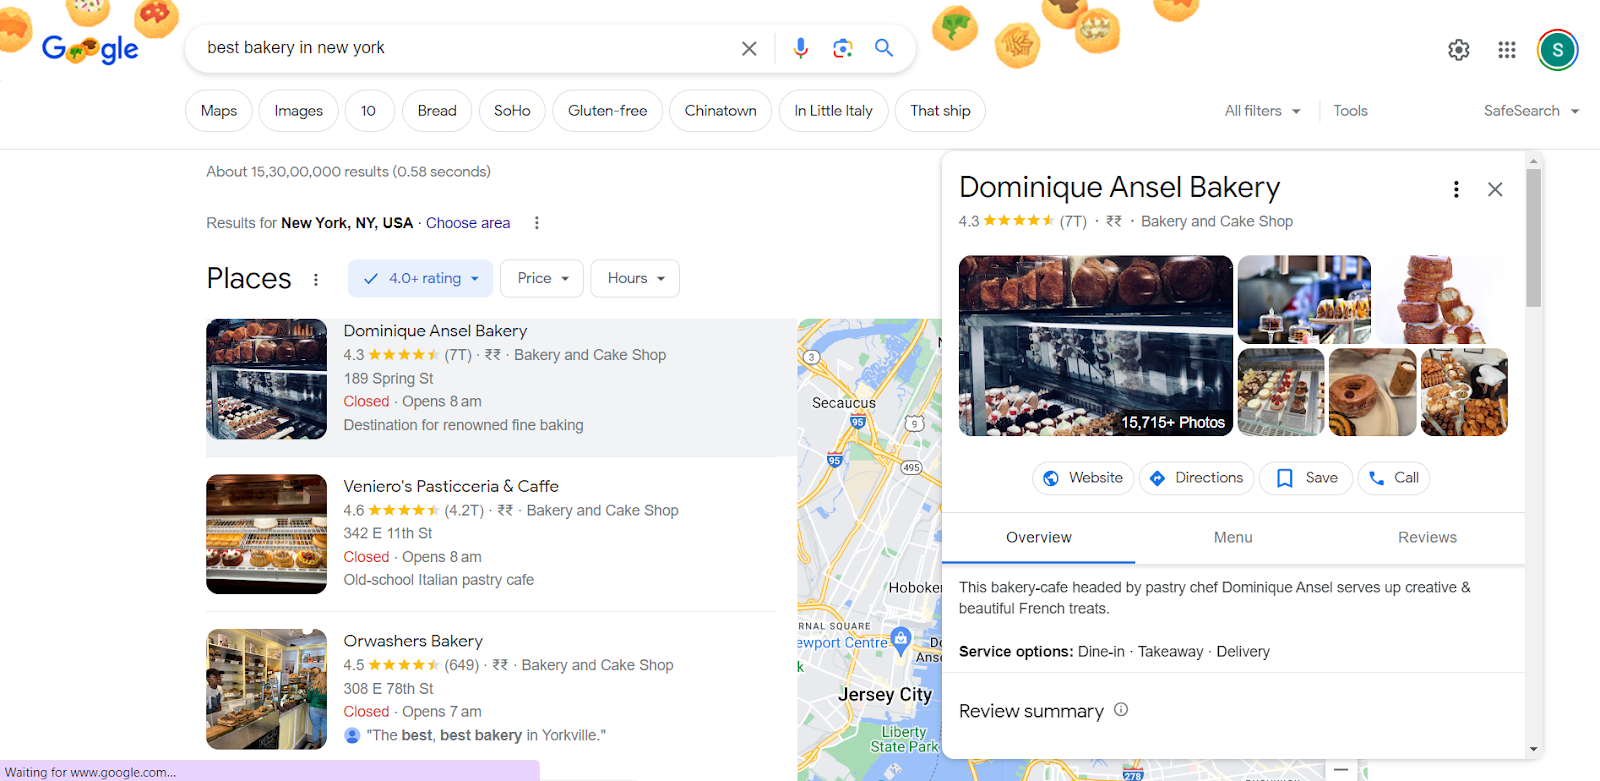Screen dimensions: 1600x781
Task: Click the panel's 7T review count
Action: click(x=1073, y=221)
